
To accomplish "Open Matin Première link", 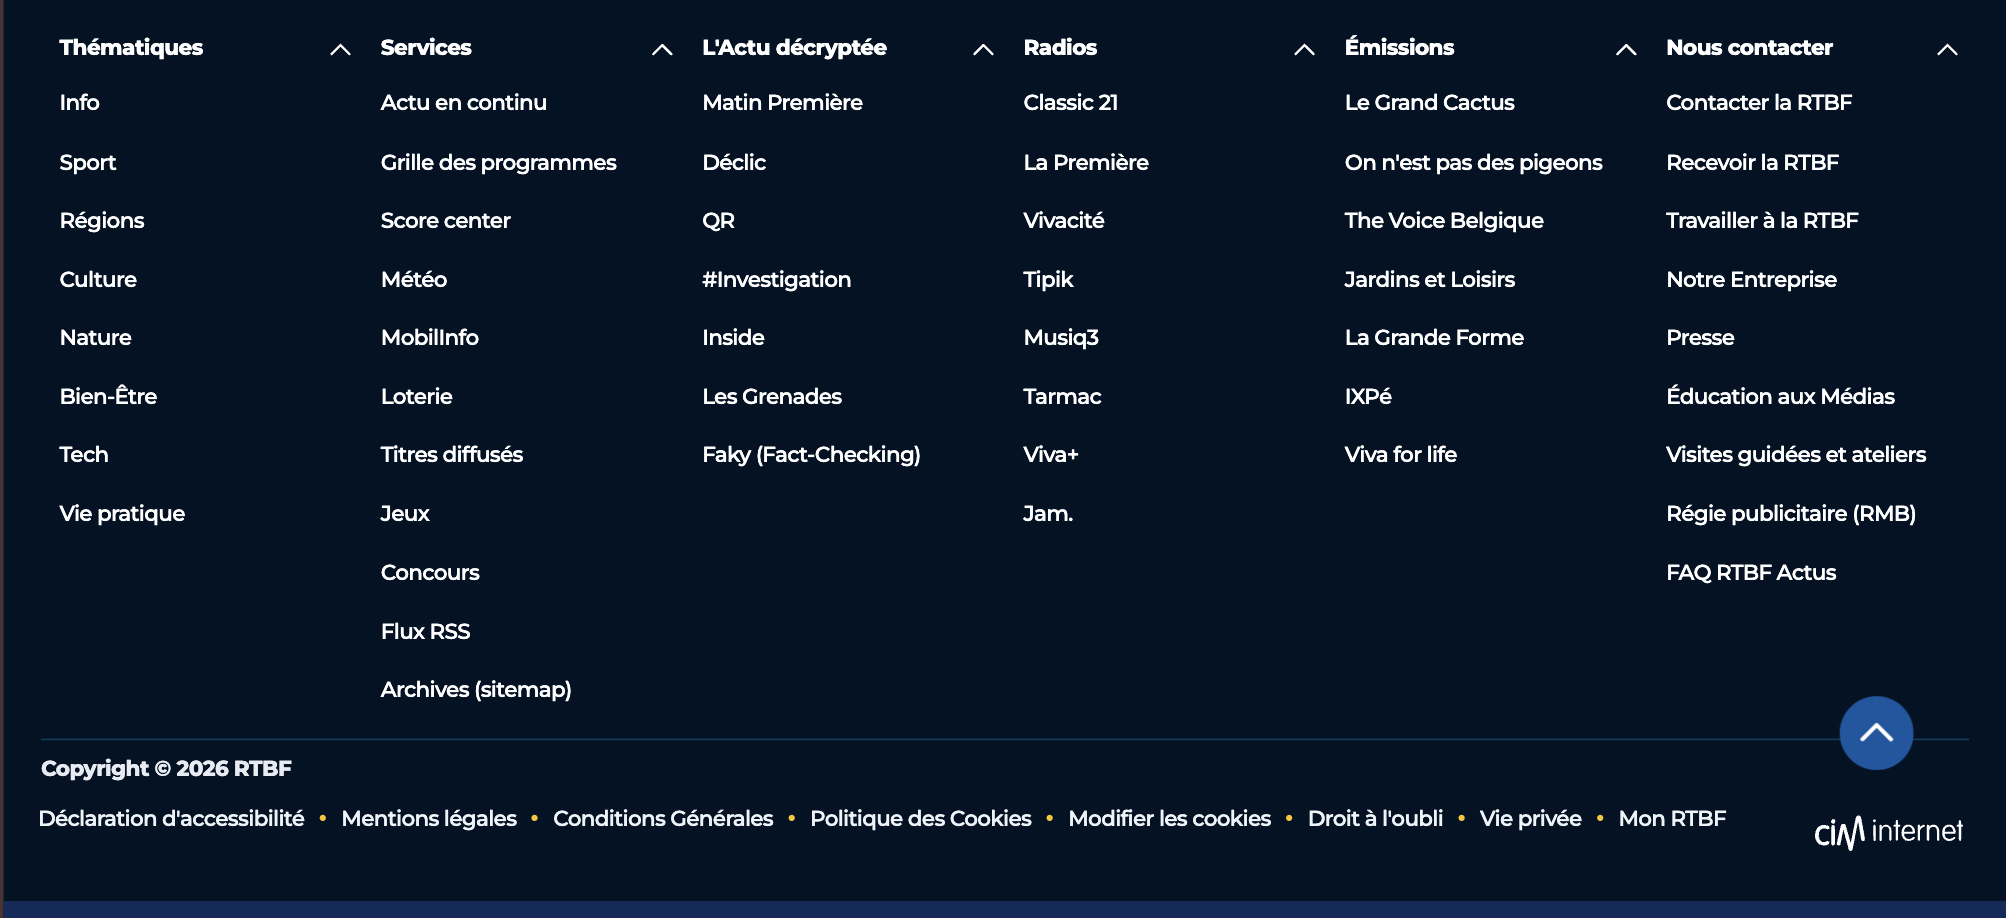I will tap(783, 102).
